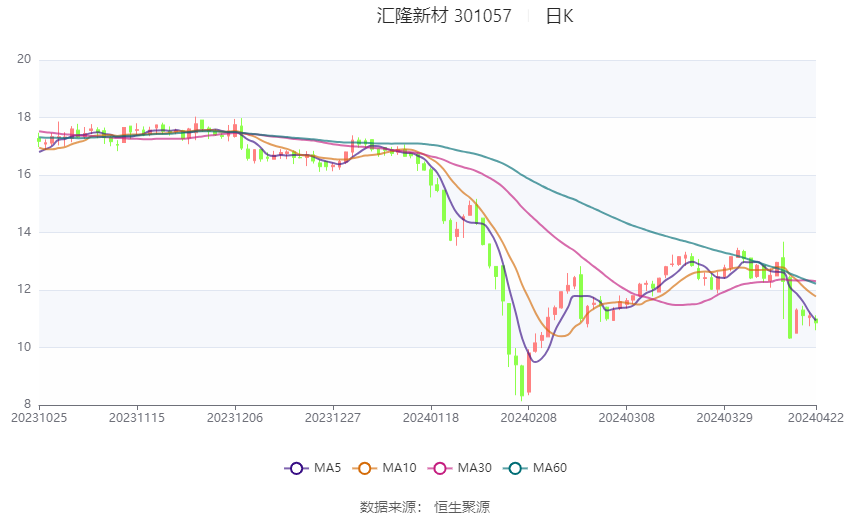The height and width of the screenshot is (517, 850).
Task: Toggle the MA5 legend series
Action: pyautogui.click(x=313, y=468)
